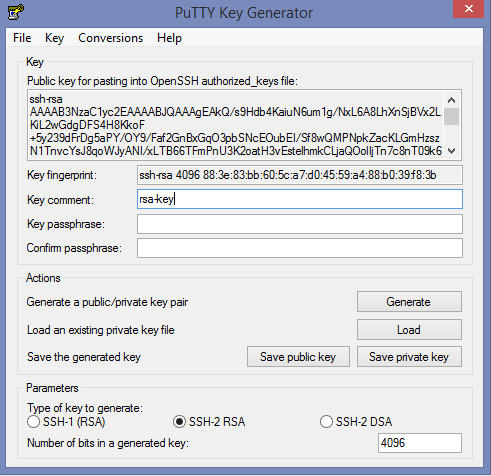The image size is (491, 476).
Task: Click the Key comment input field
Action: point(300,199)
